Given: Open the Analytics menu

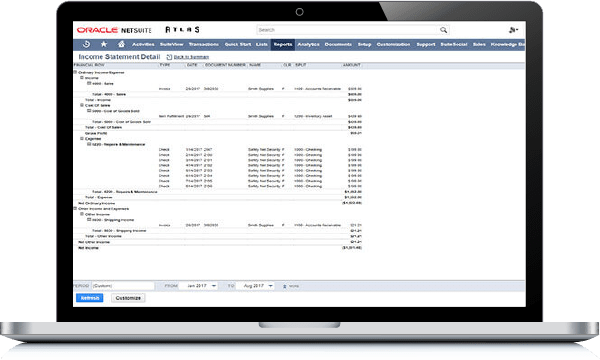Looking at the screenshot, I should [308, 44].
